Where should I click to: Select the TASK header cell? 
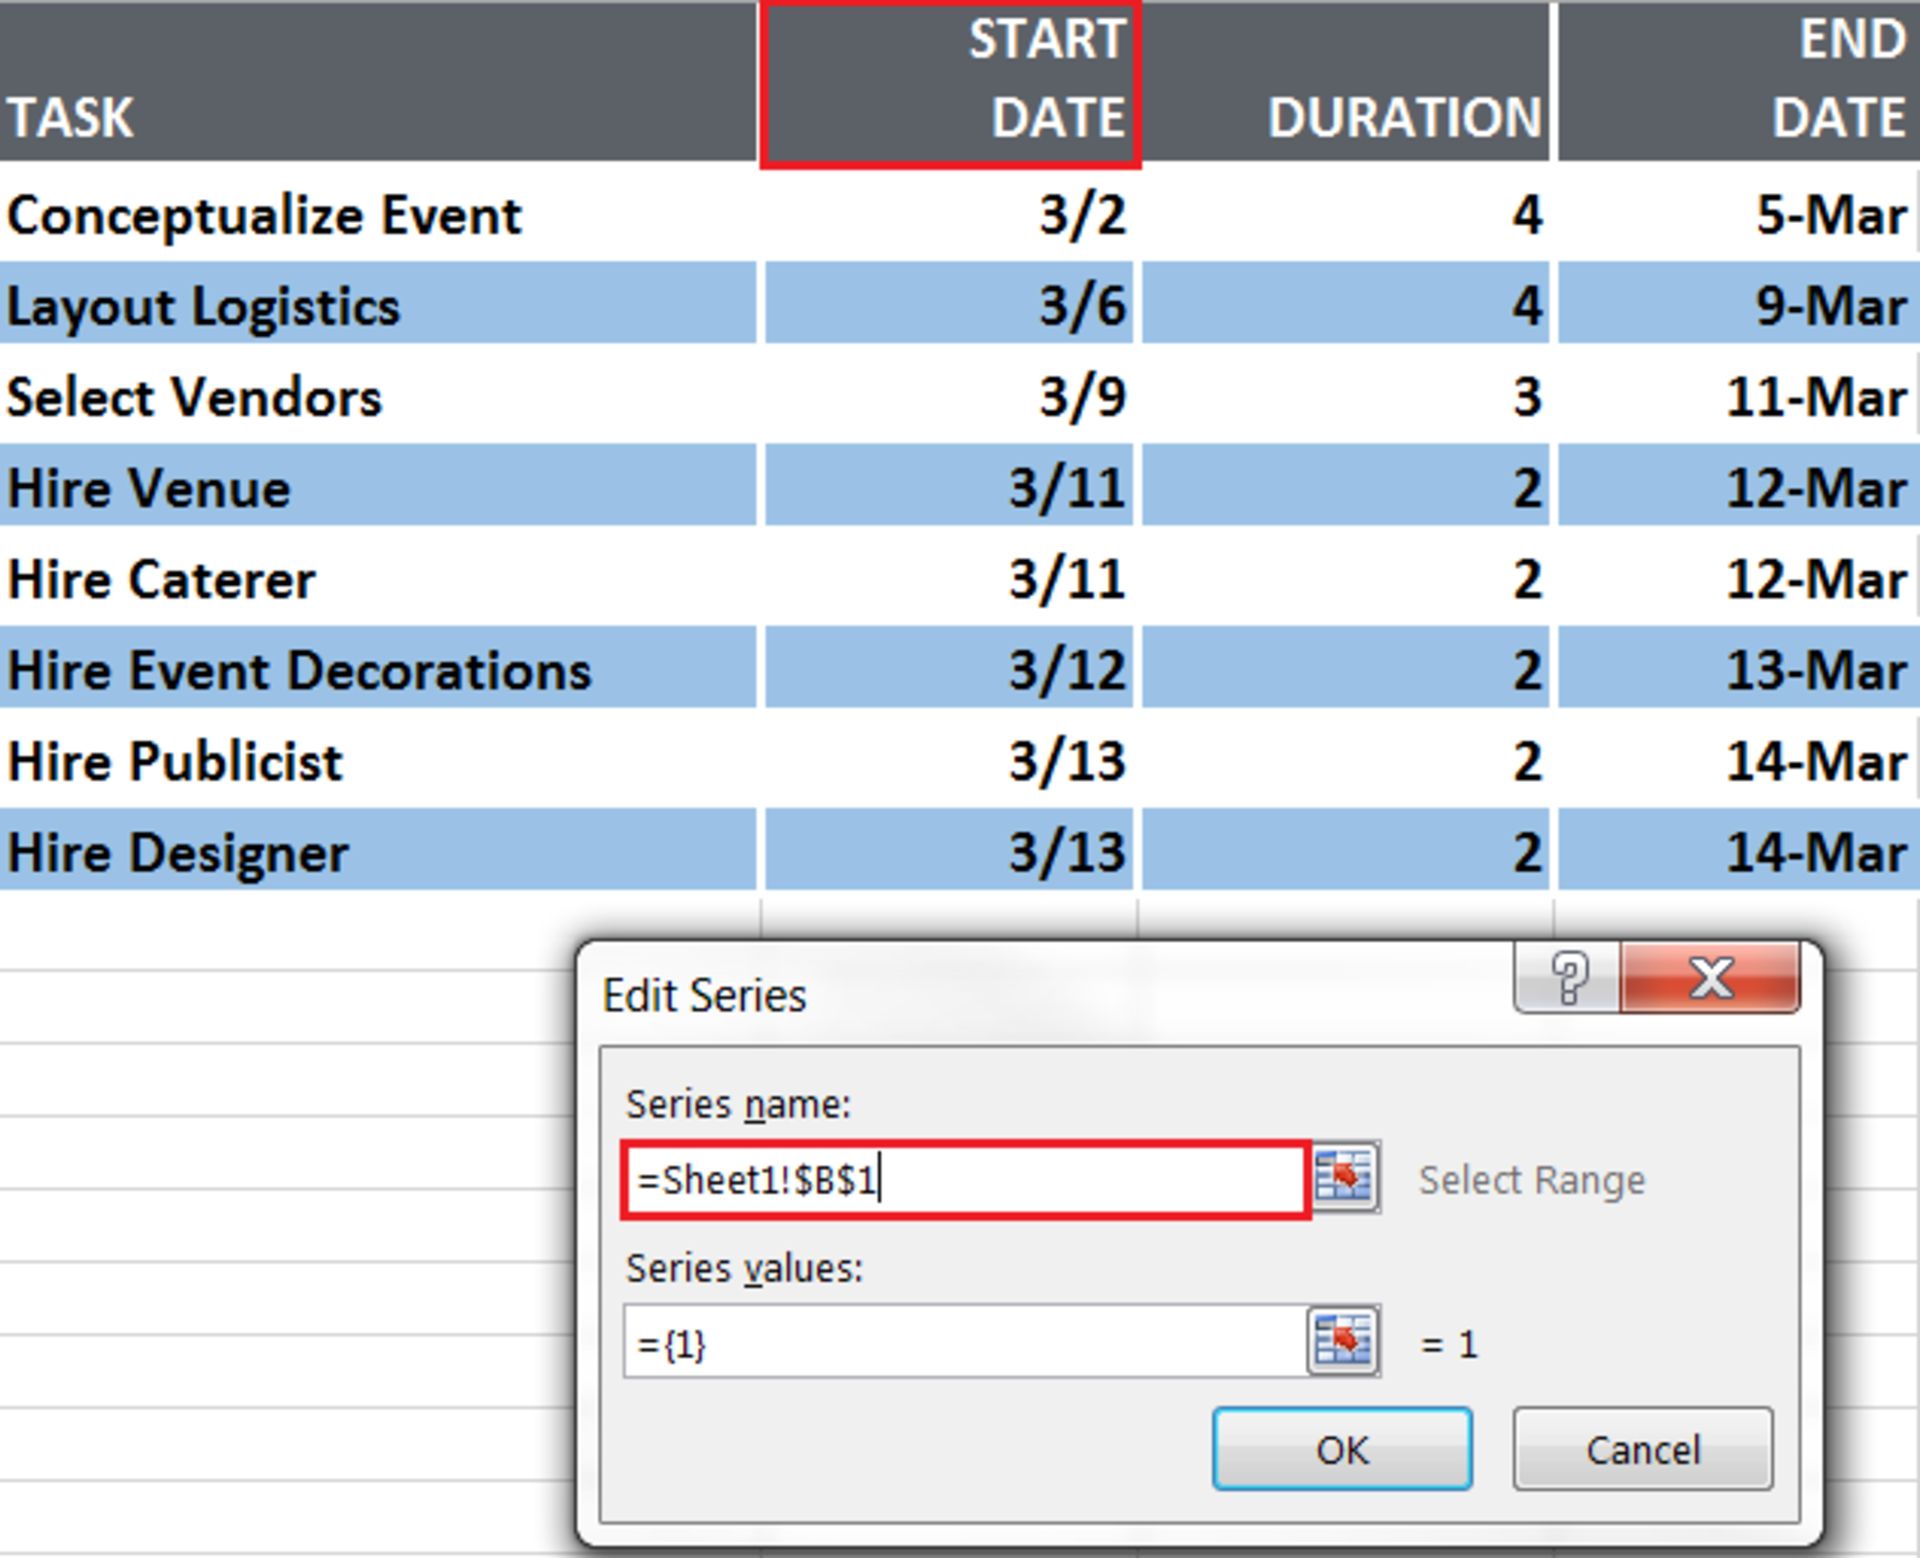(x=378, y=82)
